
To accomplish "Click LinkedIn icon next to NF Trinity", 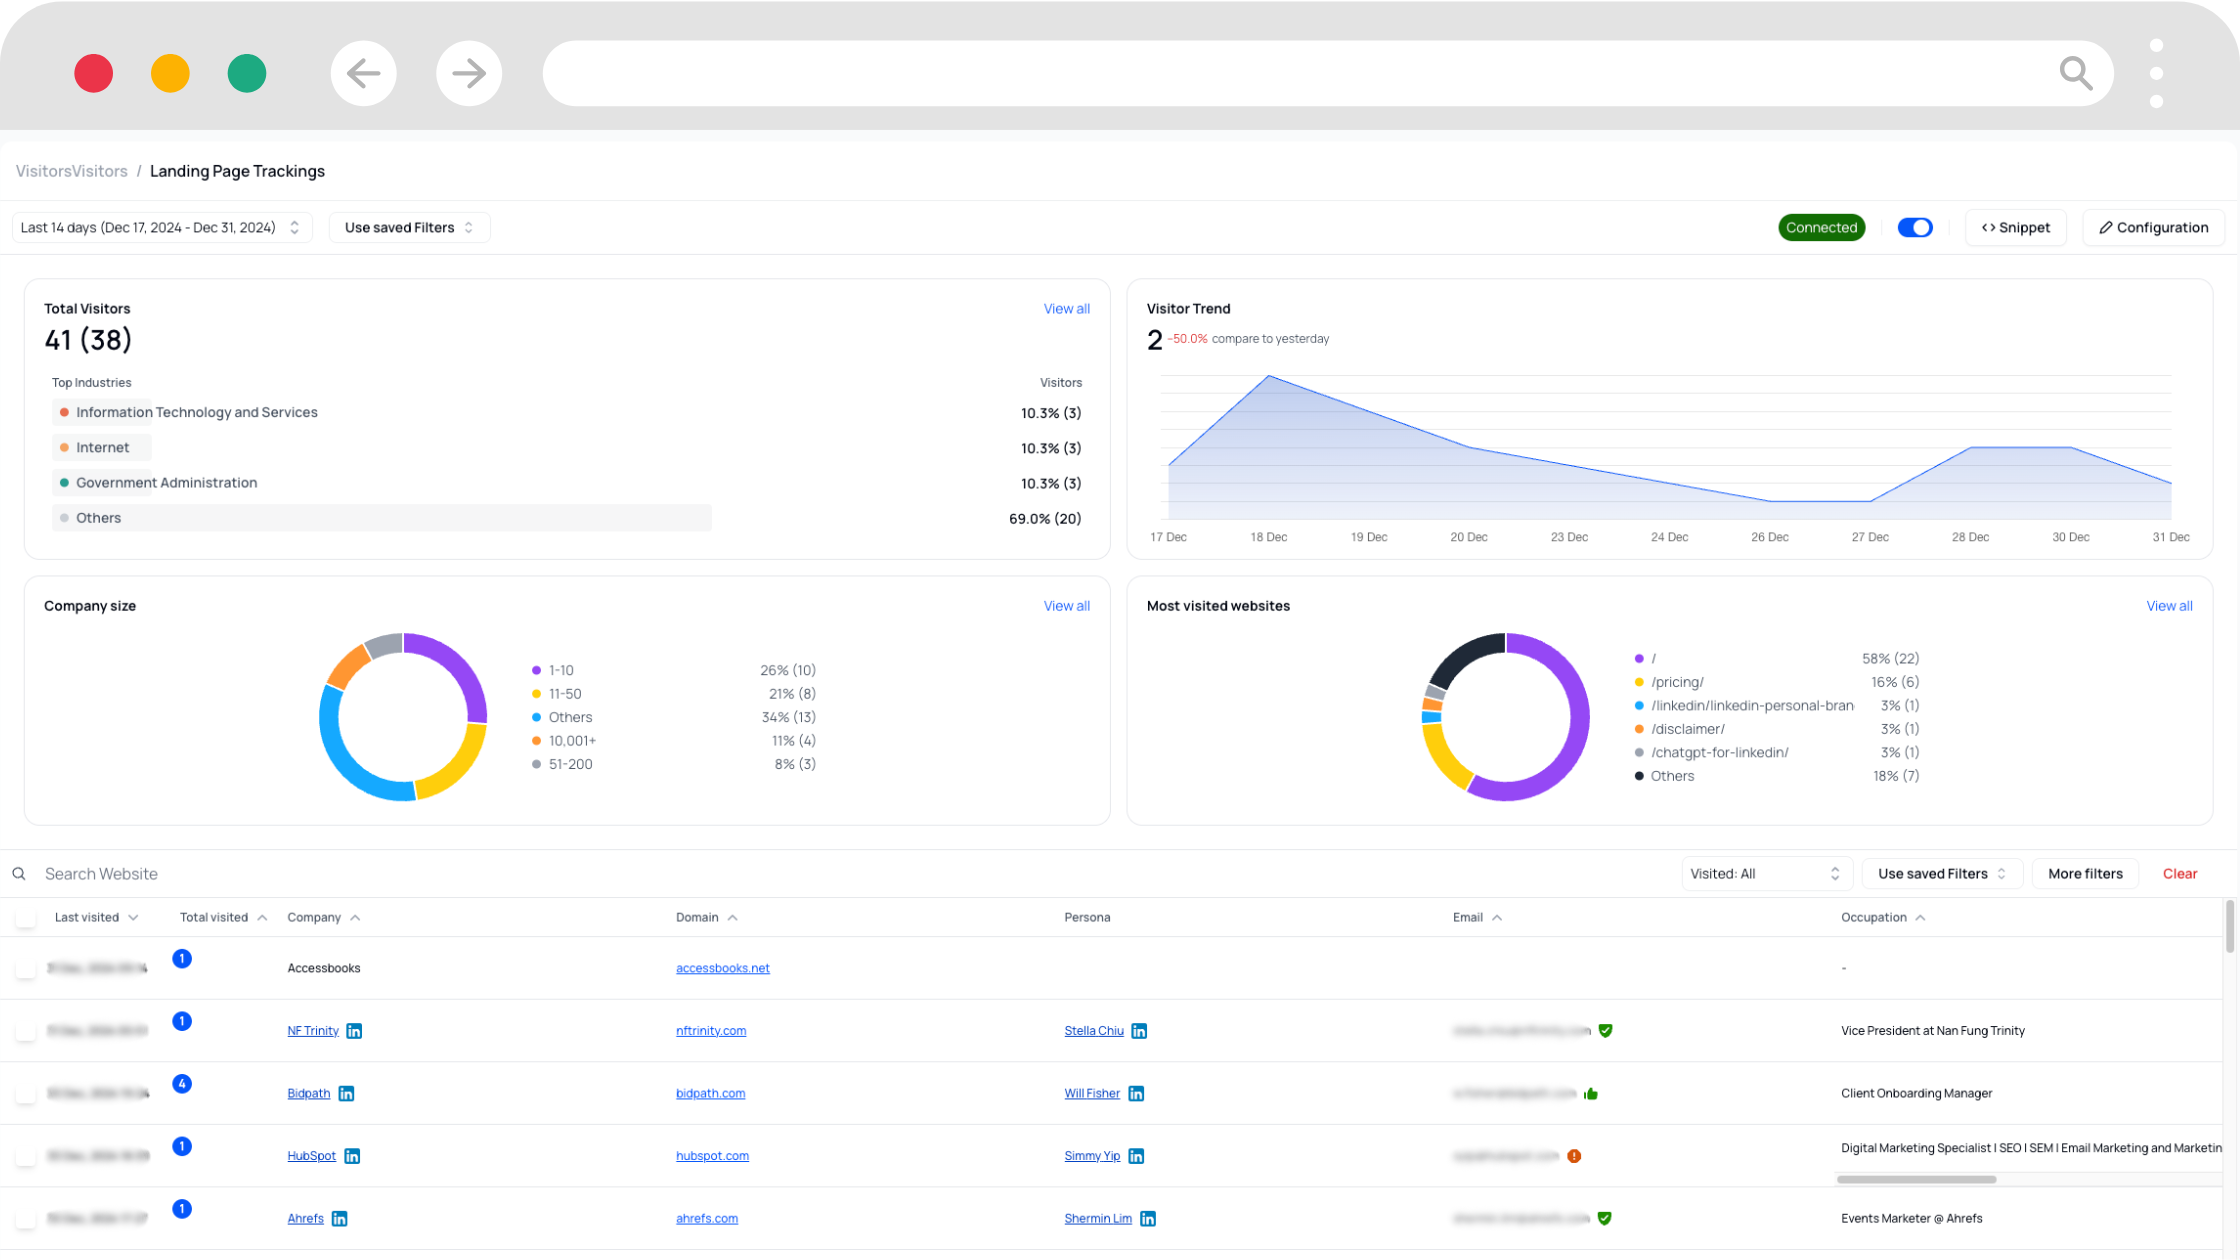I will (x=354, y=1031).
